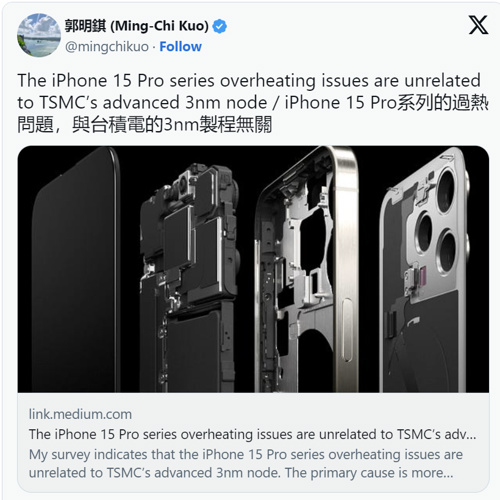Click the 郭明錤 (Ming-Chi Kuo) display name
500x500 pixels.
[137, 26]
